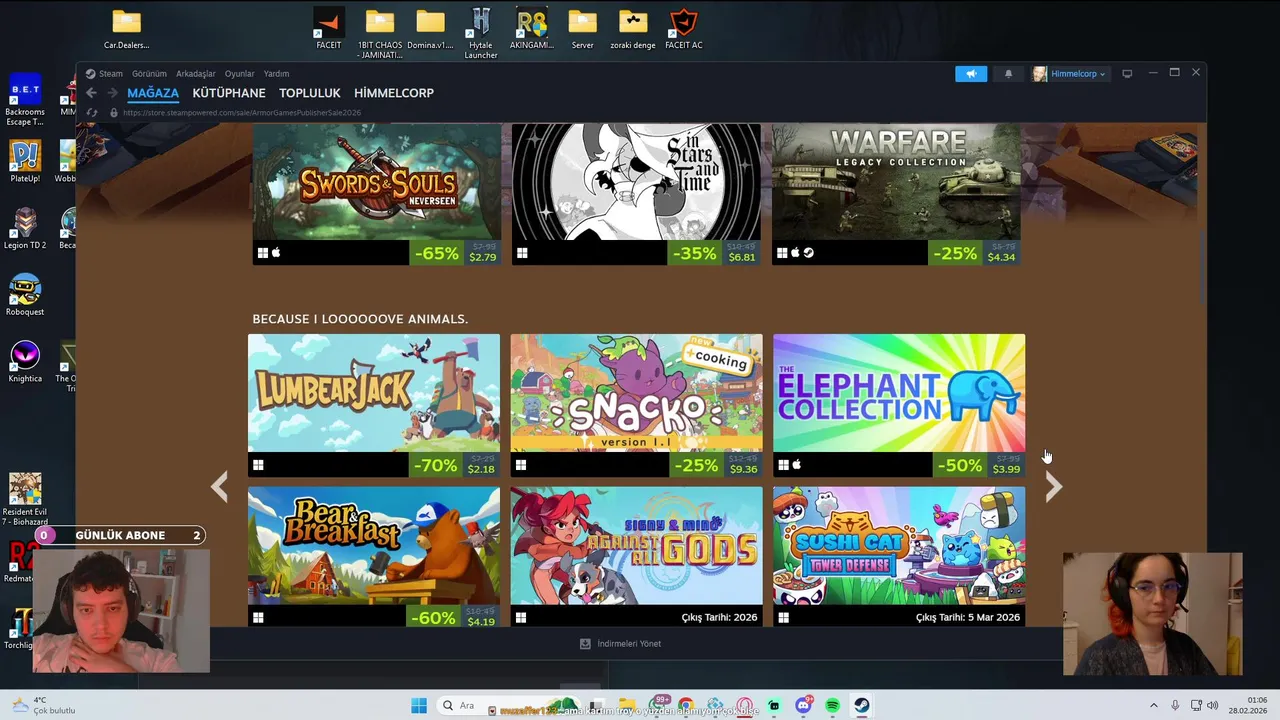Open Knightica desktop shortcut
Image resolution: width=1280 pixels, height=720 pixels.
pos(25,362)
